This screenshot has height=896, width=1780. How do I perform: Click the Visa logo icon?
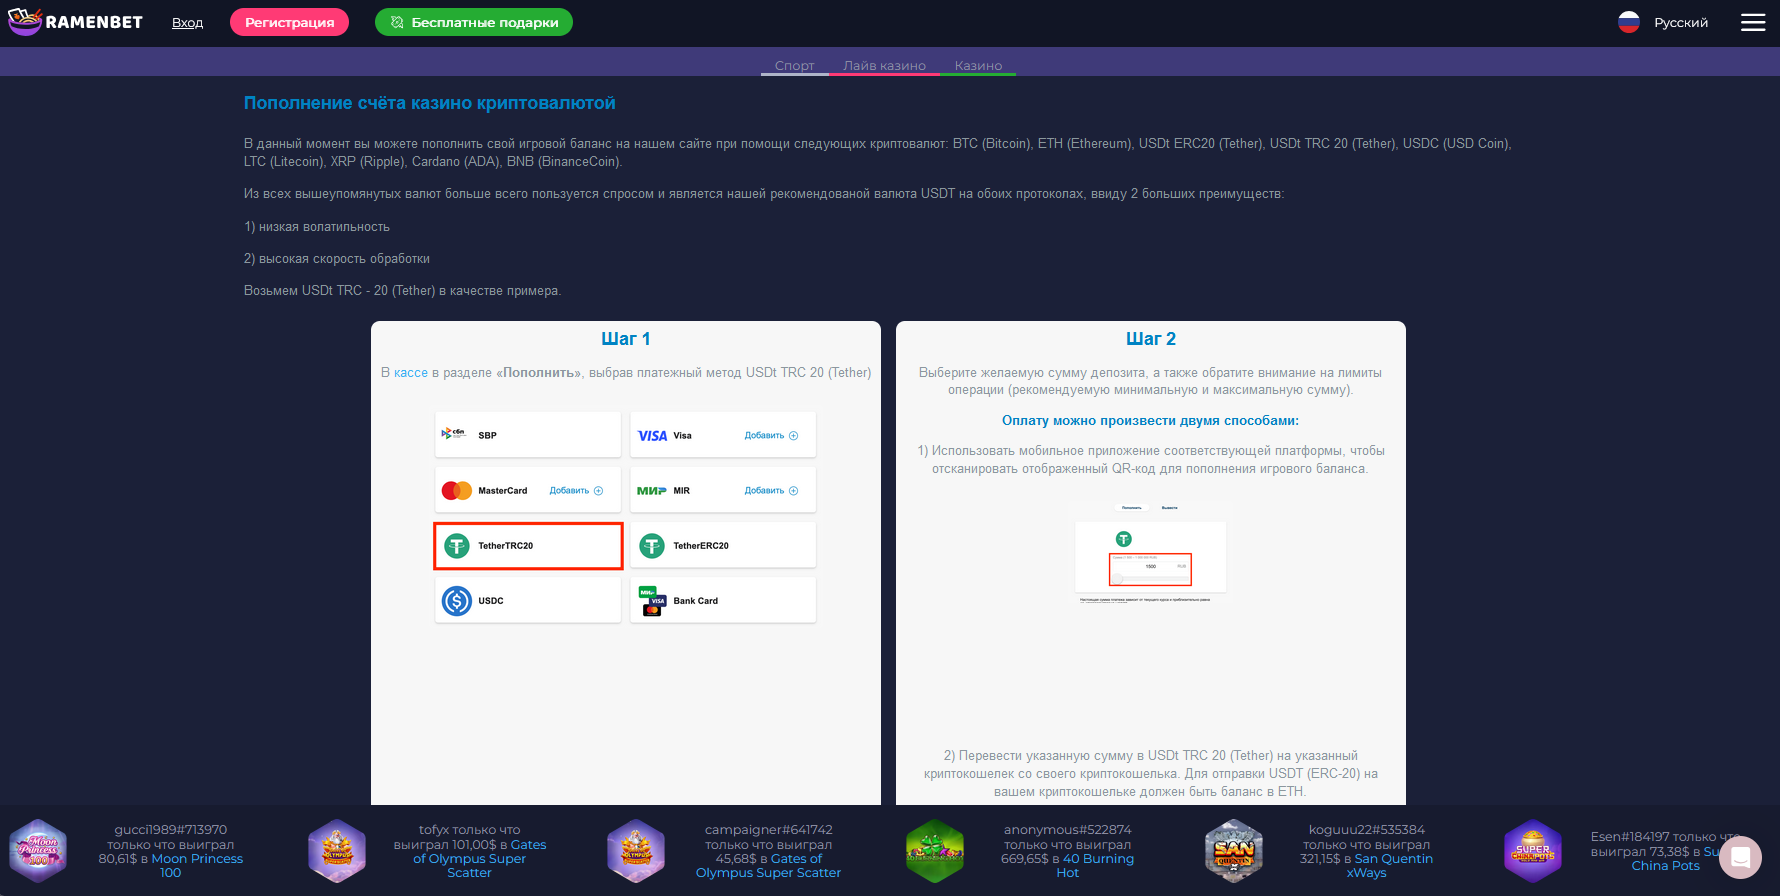(x=652, y=435)
